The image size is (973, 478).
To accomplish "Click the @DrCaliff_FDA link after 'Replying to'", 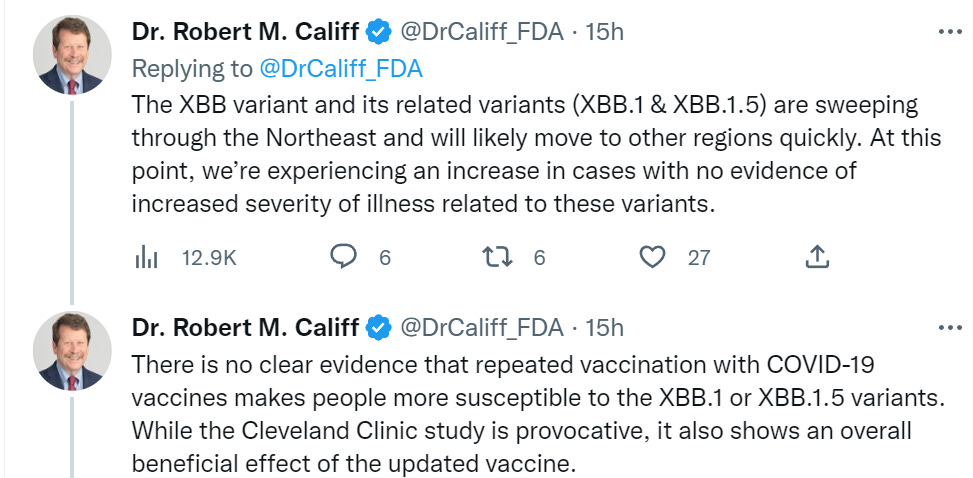I will [x=341, y=68].
